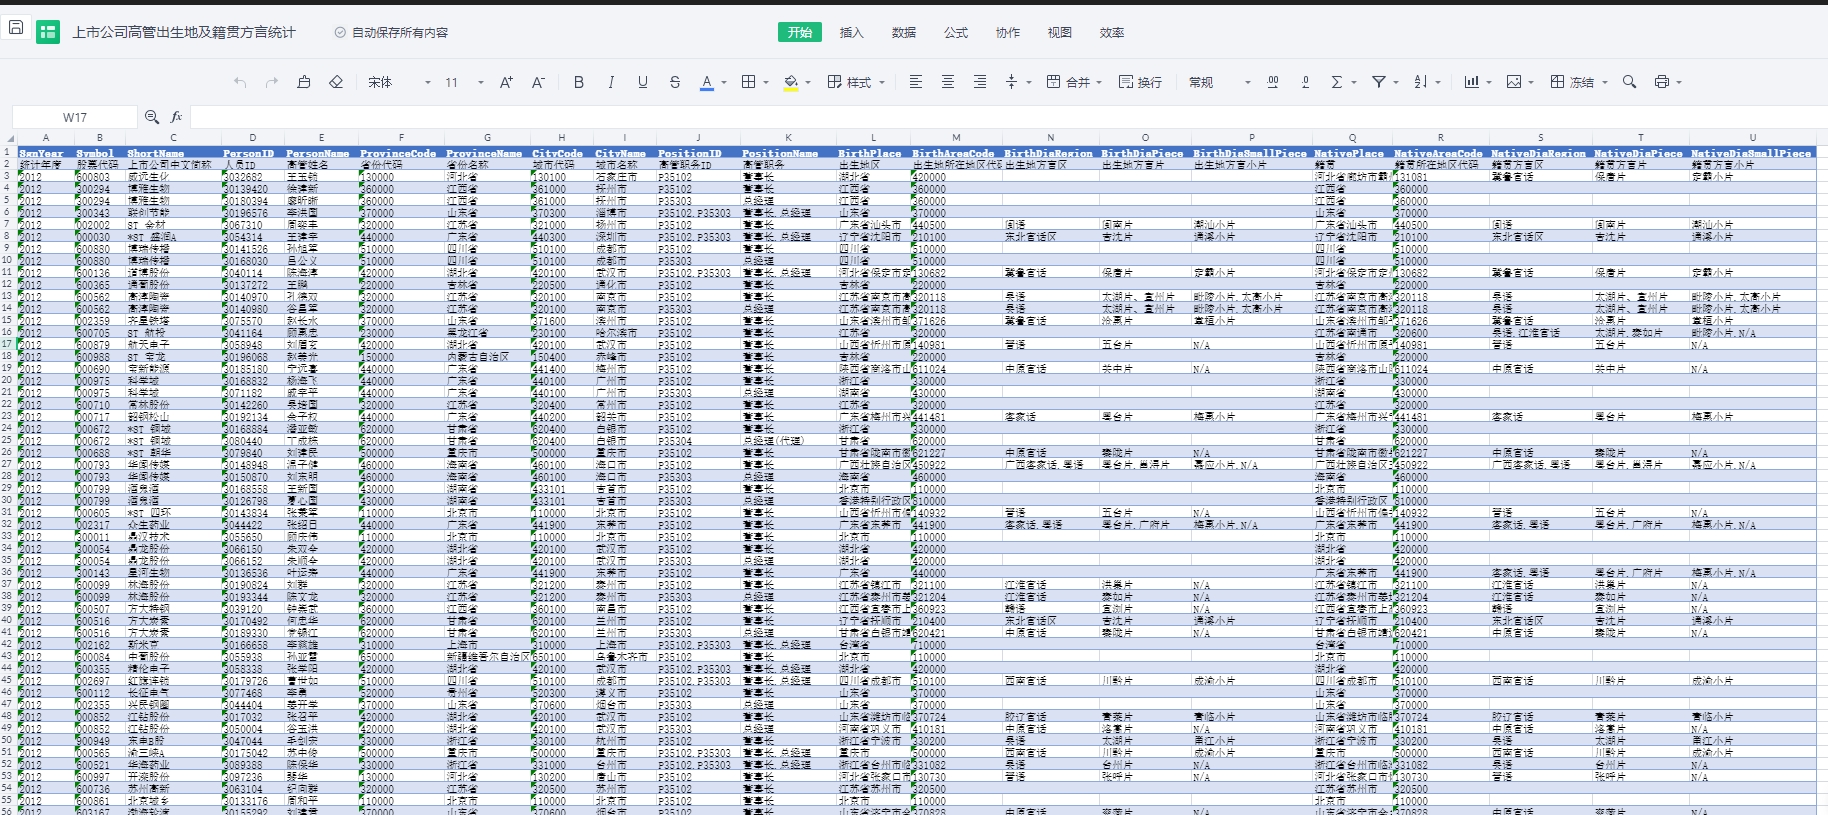Click the fx insert function icon

pyautogui.click(x=177, y=117)
